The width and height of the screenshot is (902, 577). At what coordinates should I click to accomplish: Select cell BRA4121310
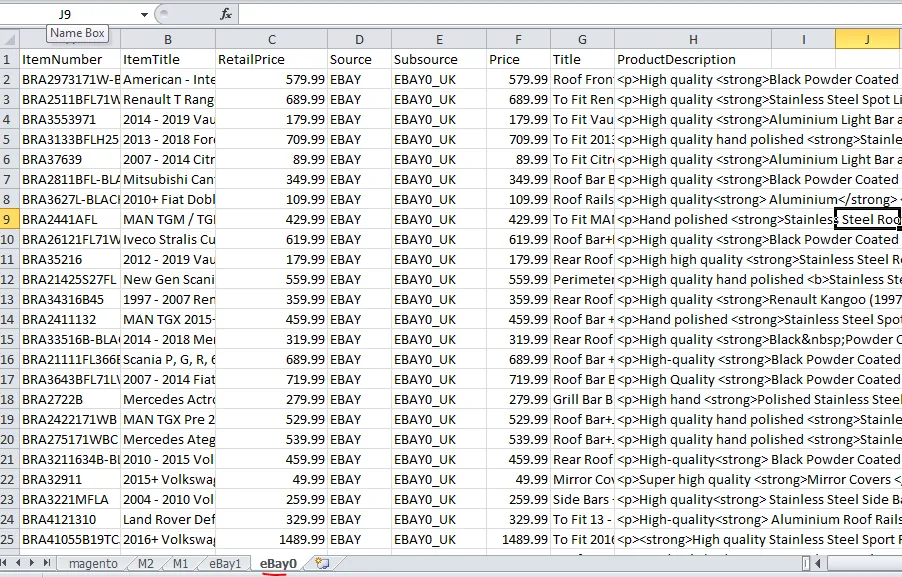(x=70, y=519)
